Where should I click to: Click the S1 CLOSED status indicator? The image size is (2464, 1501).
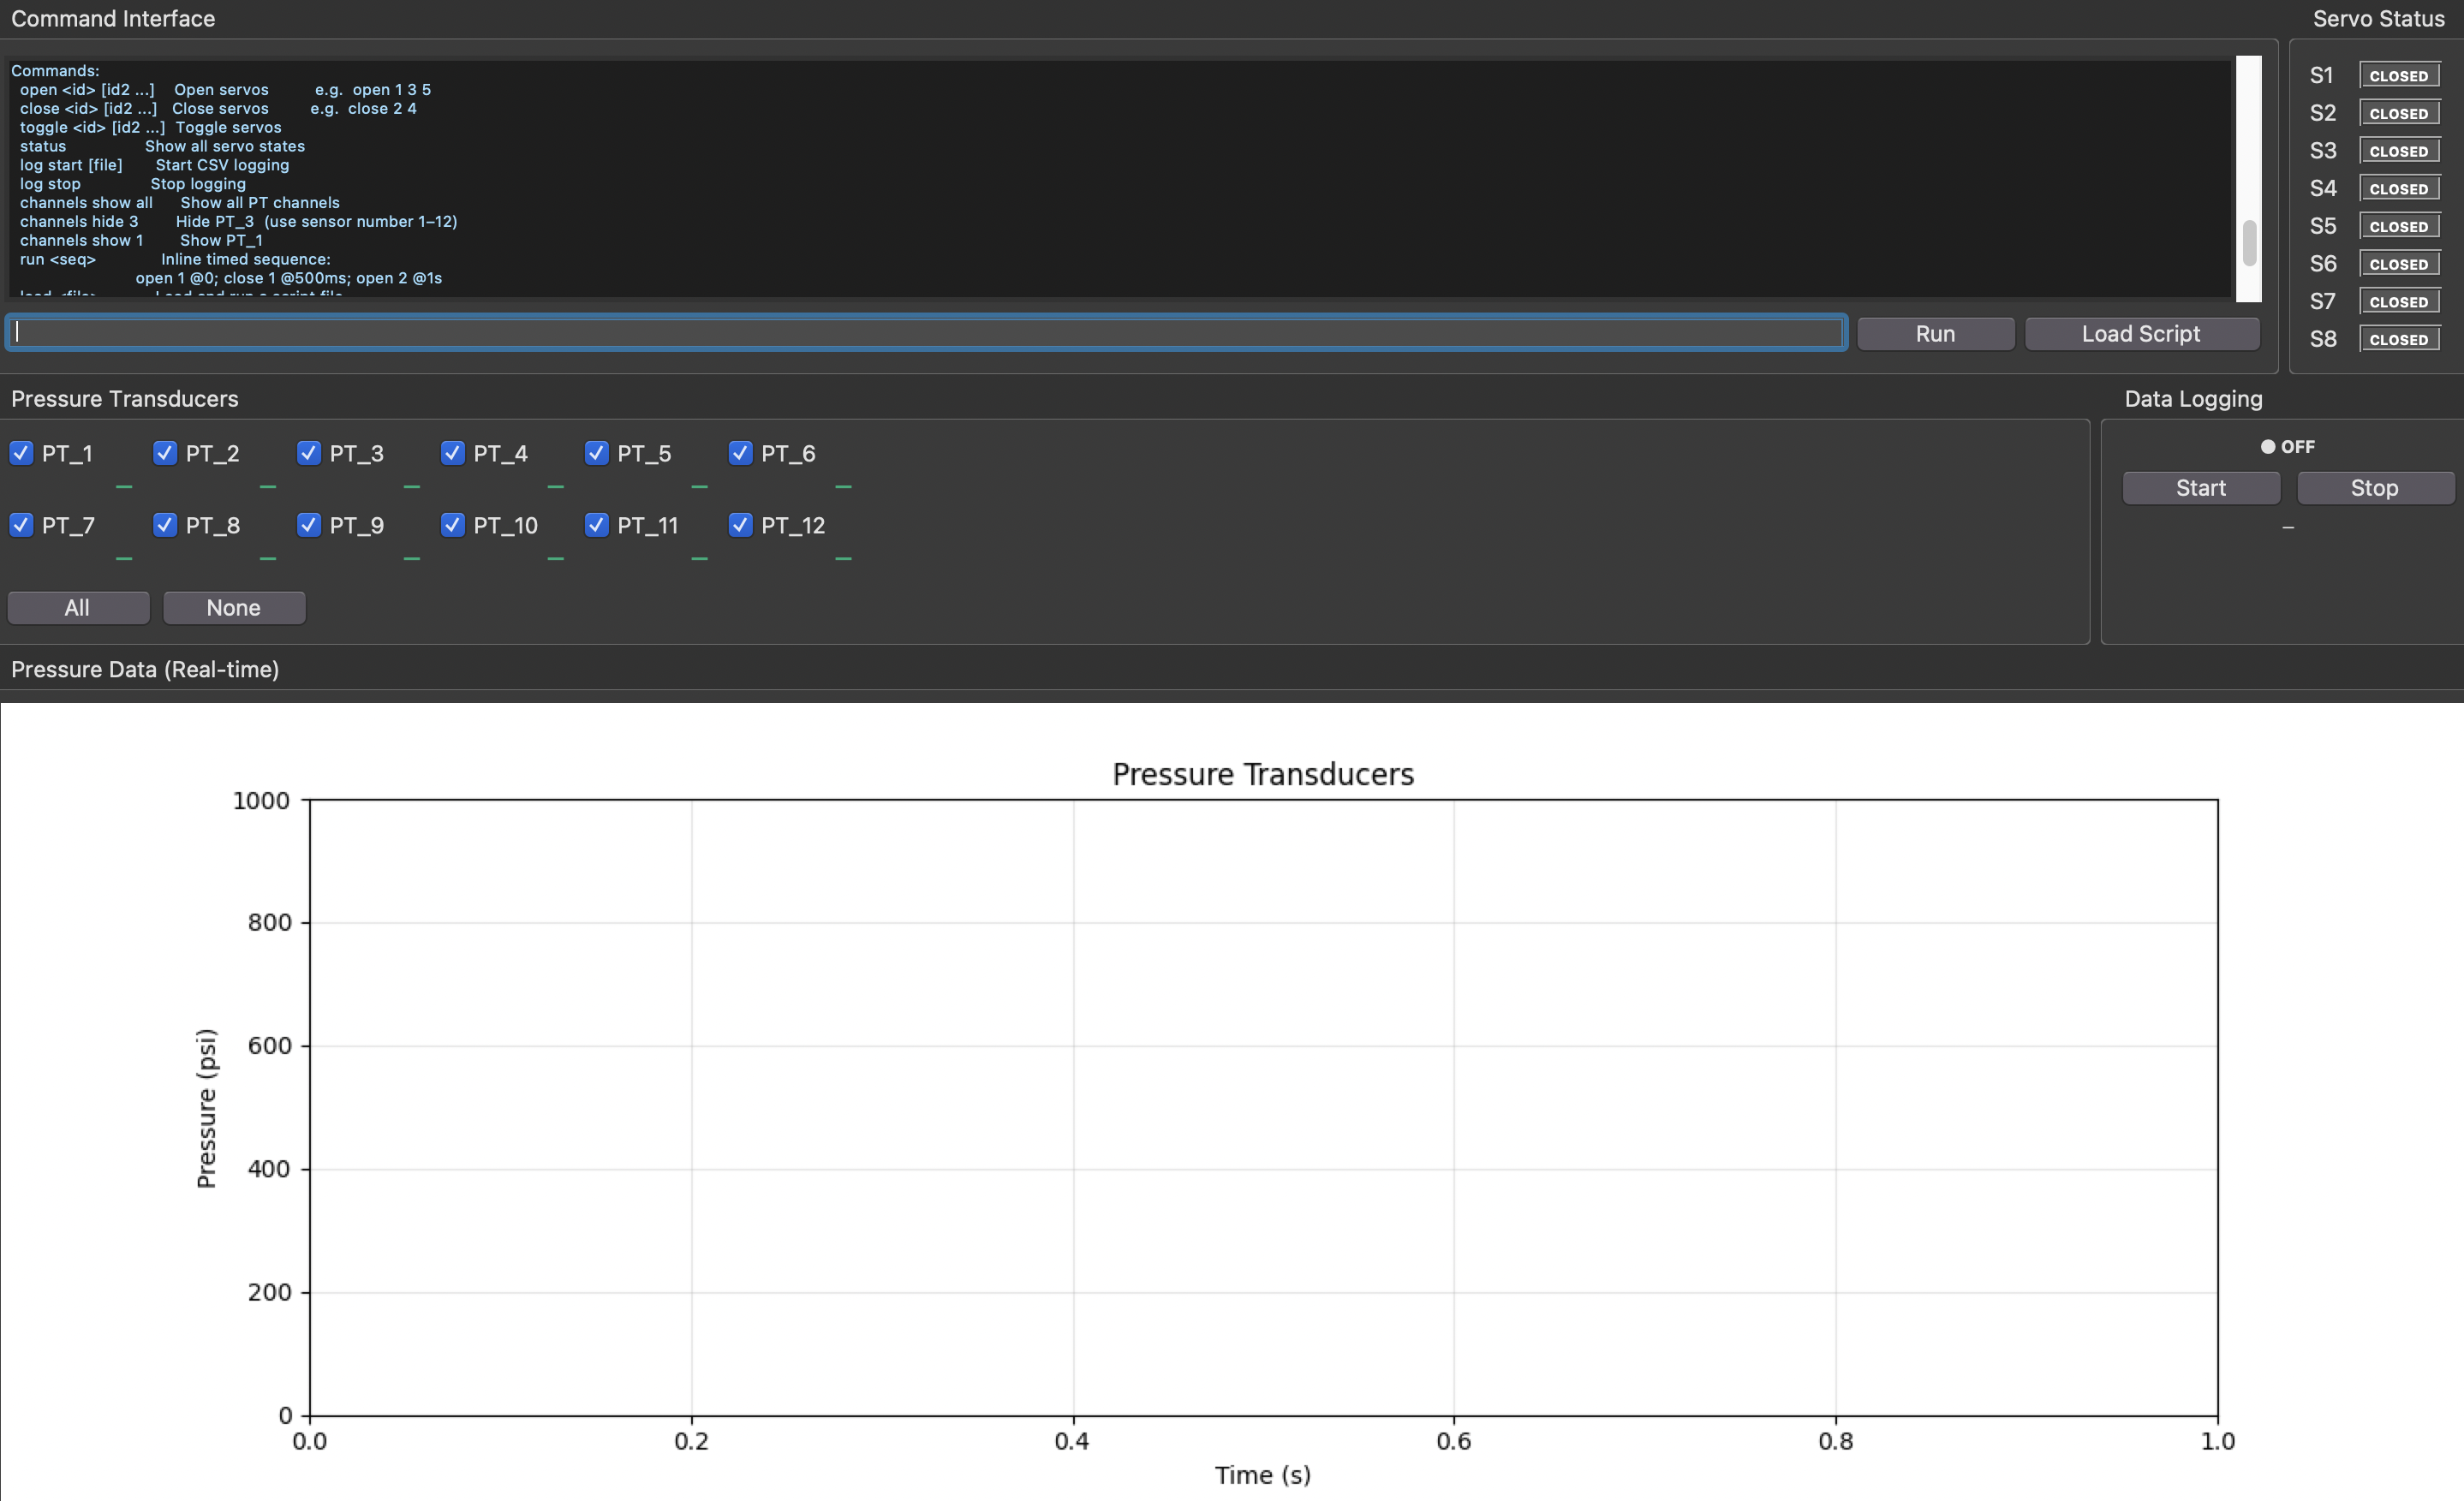pyautogui.click(x=2398, y=76)
